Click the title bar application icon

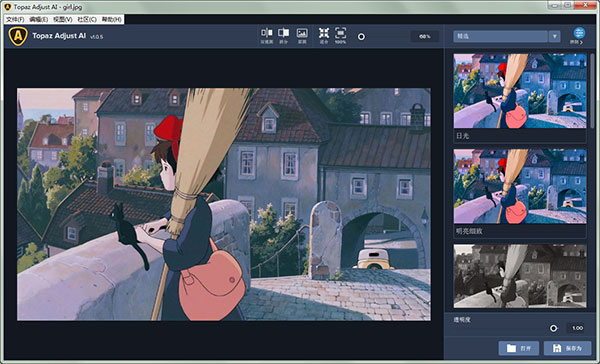point(7,7)
